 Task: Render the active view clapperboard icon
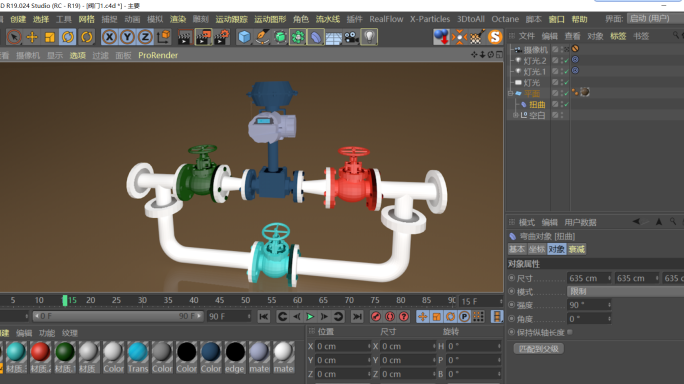(x=185, y=37)
